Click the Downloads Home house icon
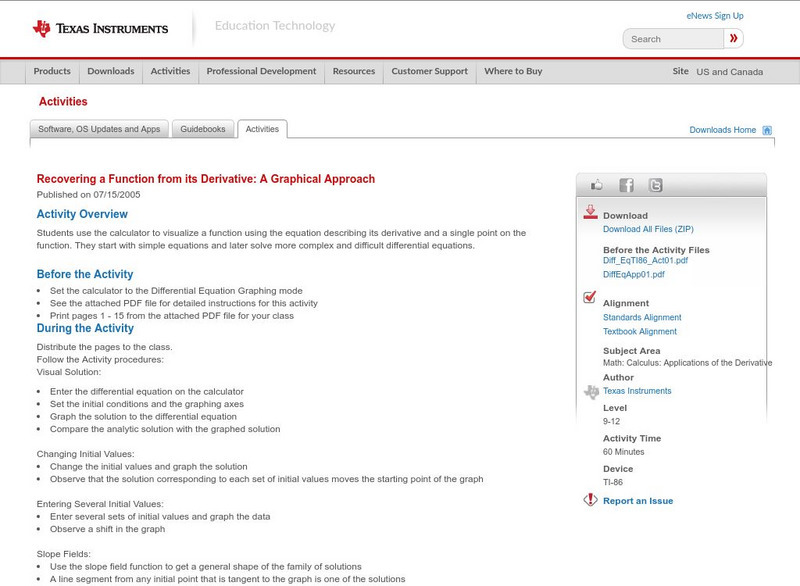The width and height of the screenshot is (800, 586). tap(767, 130)
